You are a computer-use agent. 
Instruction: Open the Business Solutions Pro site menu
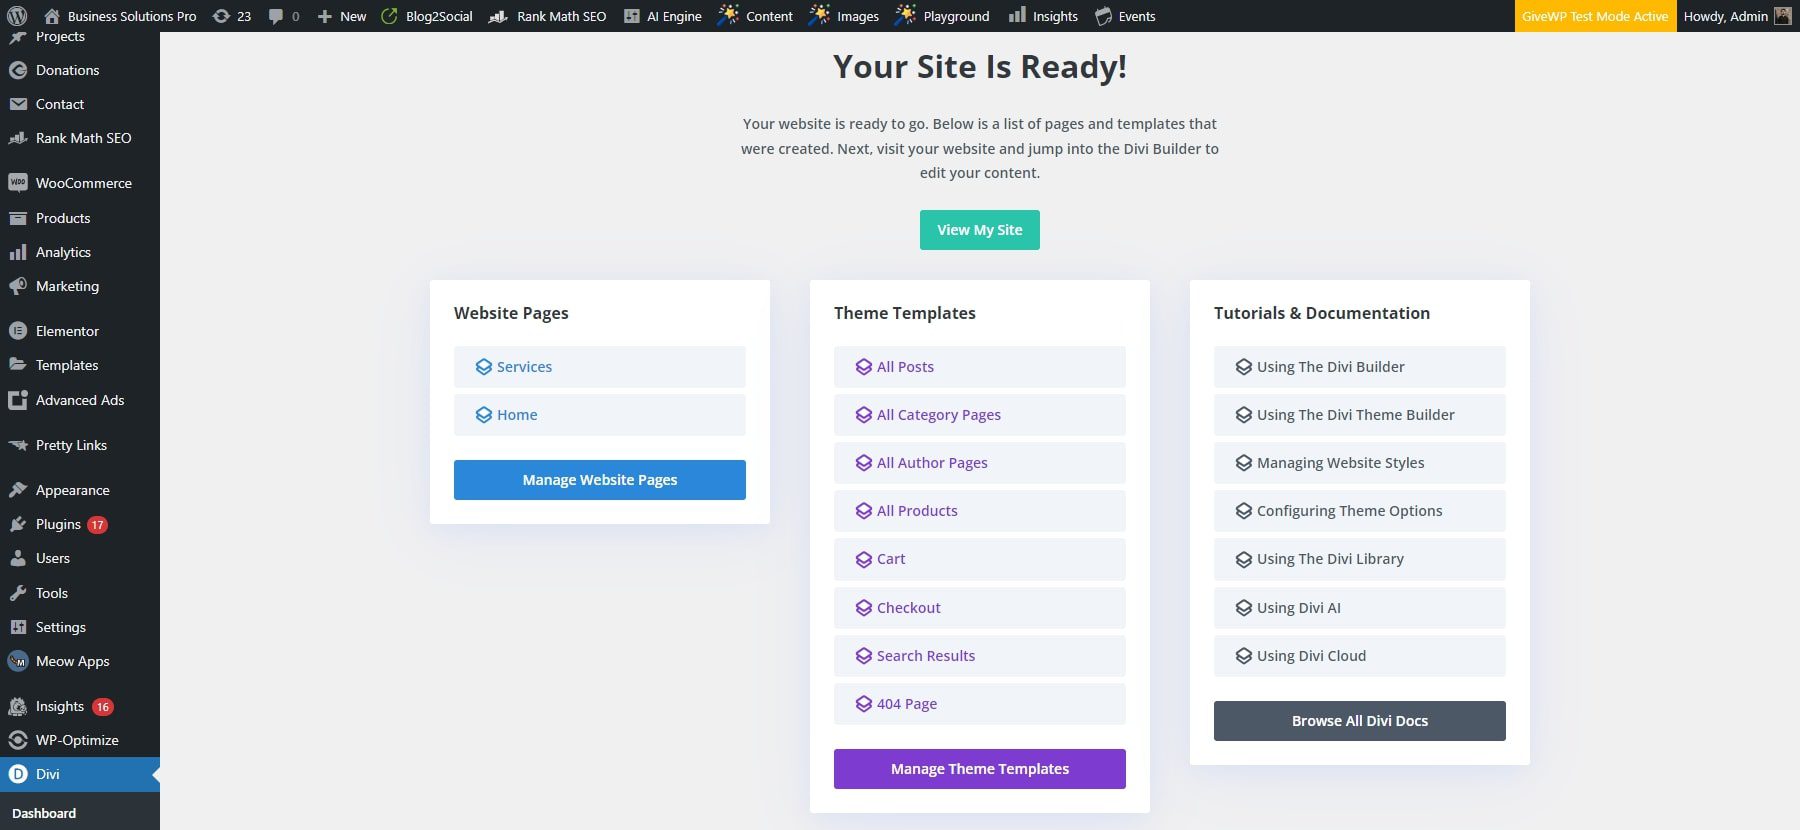click(131, 16)
